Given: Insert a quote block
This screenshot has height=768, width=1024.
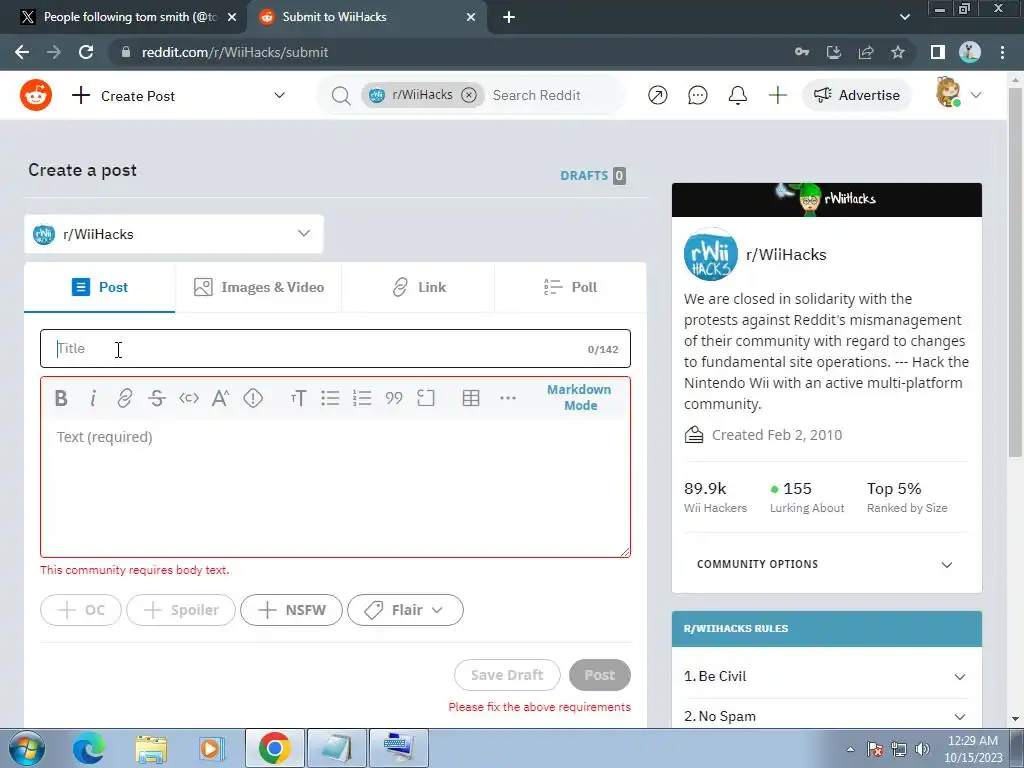Looking at the screenshot, I should [394, 398].
